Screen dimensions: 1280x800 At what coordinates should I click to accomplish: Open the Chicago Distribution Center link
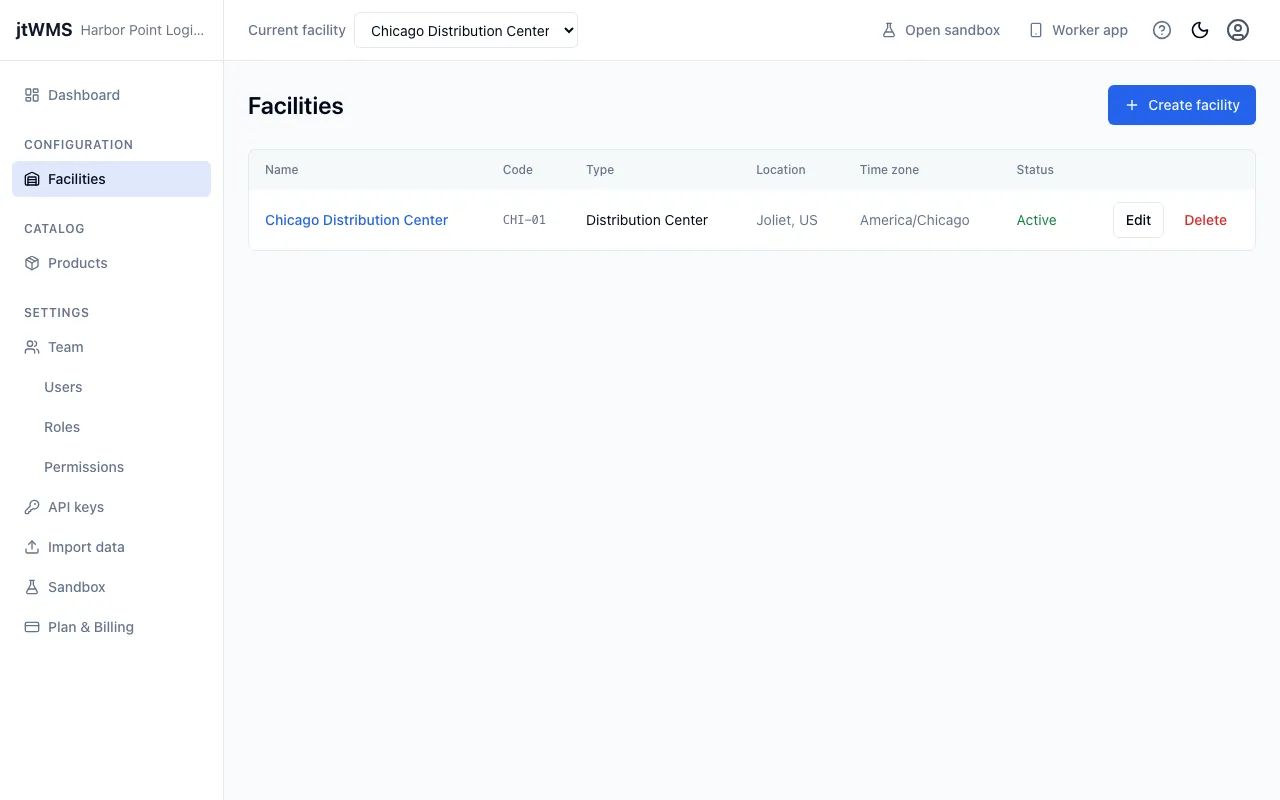(x=356, y=220)
